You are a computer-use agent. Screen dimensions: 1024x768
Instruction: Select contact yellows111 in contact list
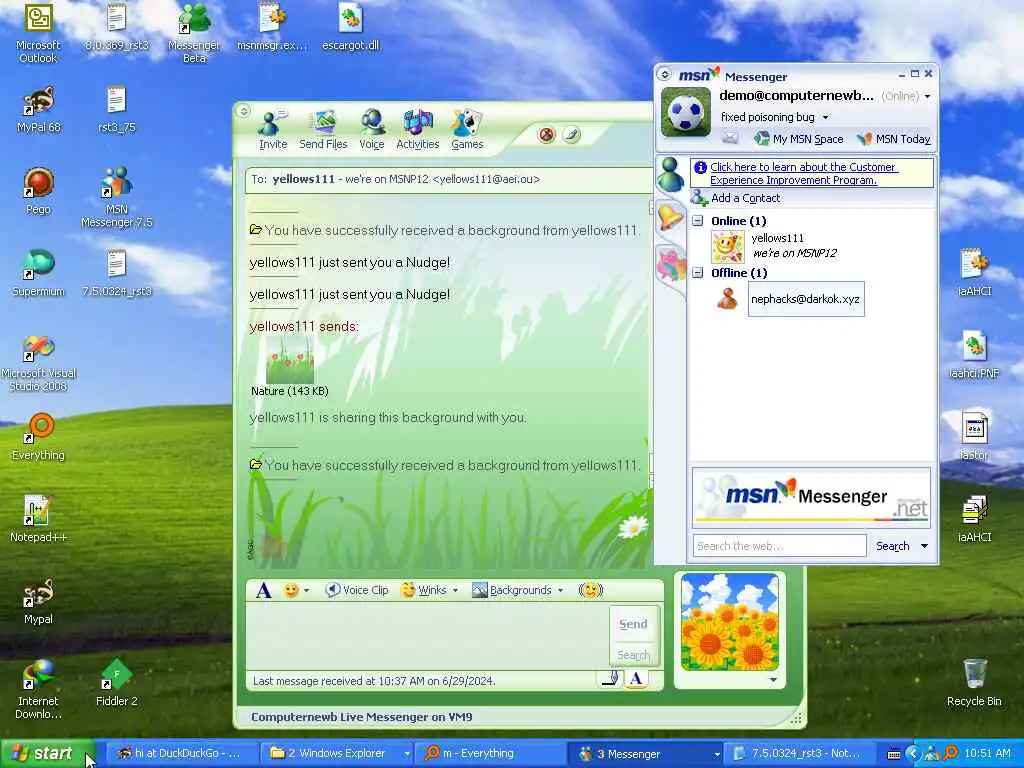tap(774, 246)
